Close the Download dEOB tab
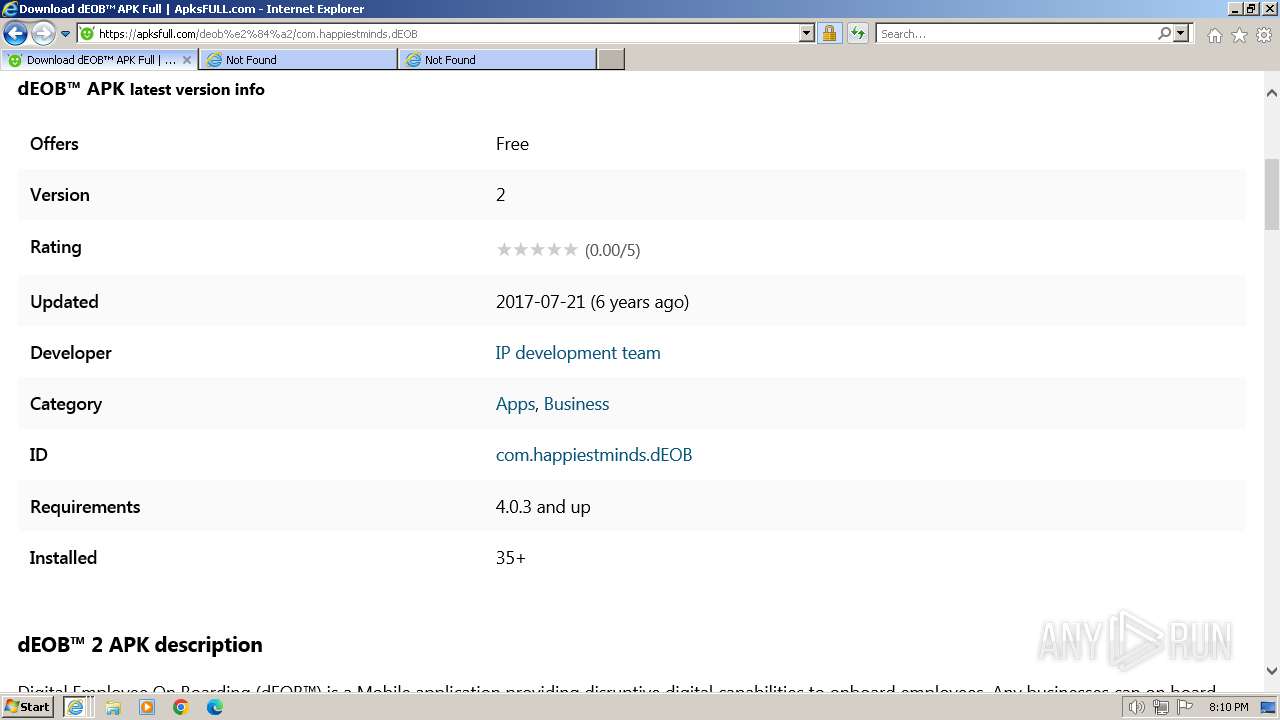Image resolution: width=1280 pixels, height=720 pixels. point(186,60)
